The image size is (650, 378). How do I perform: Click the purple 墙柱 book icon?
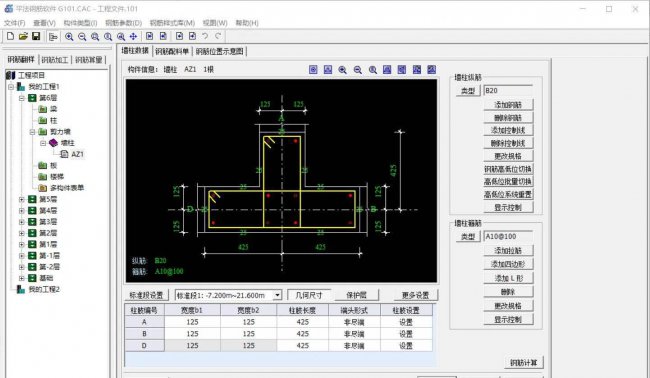[53, 143]
